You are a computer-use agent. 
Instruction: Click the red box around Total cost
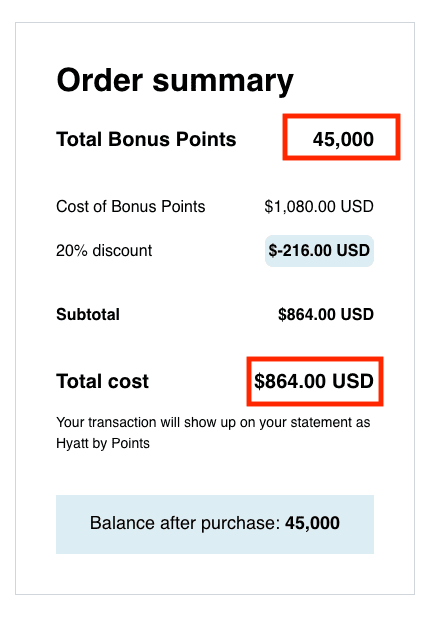[x=315, y=381]
